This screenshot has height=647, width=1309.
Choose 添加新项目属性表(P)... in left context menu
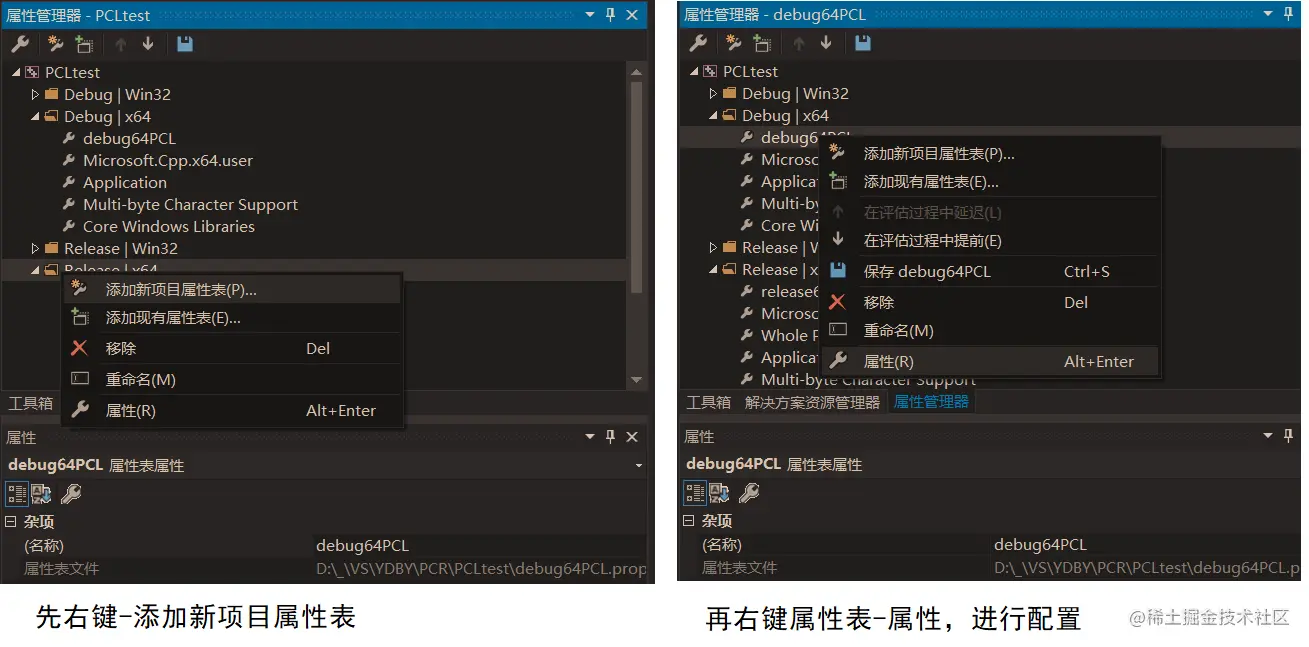pyautogui.click(x=232, y=290)
